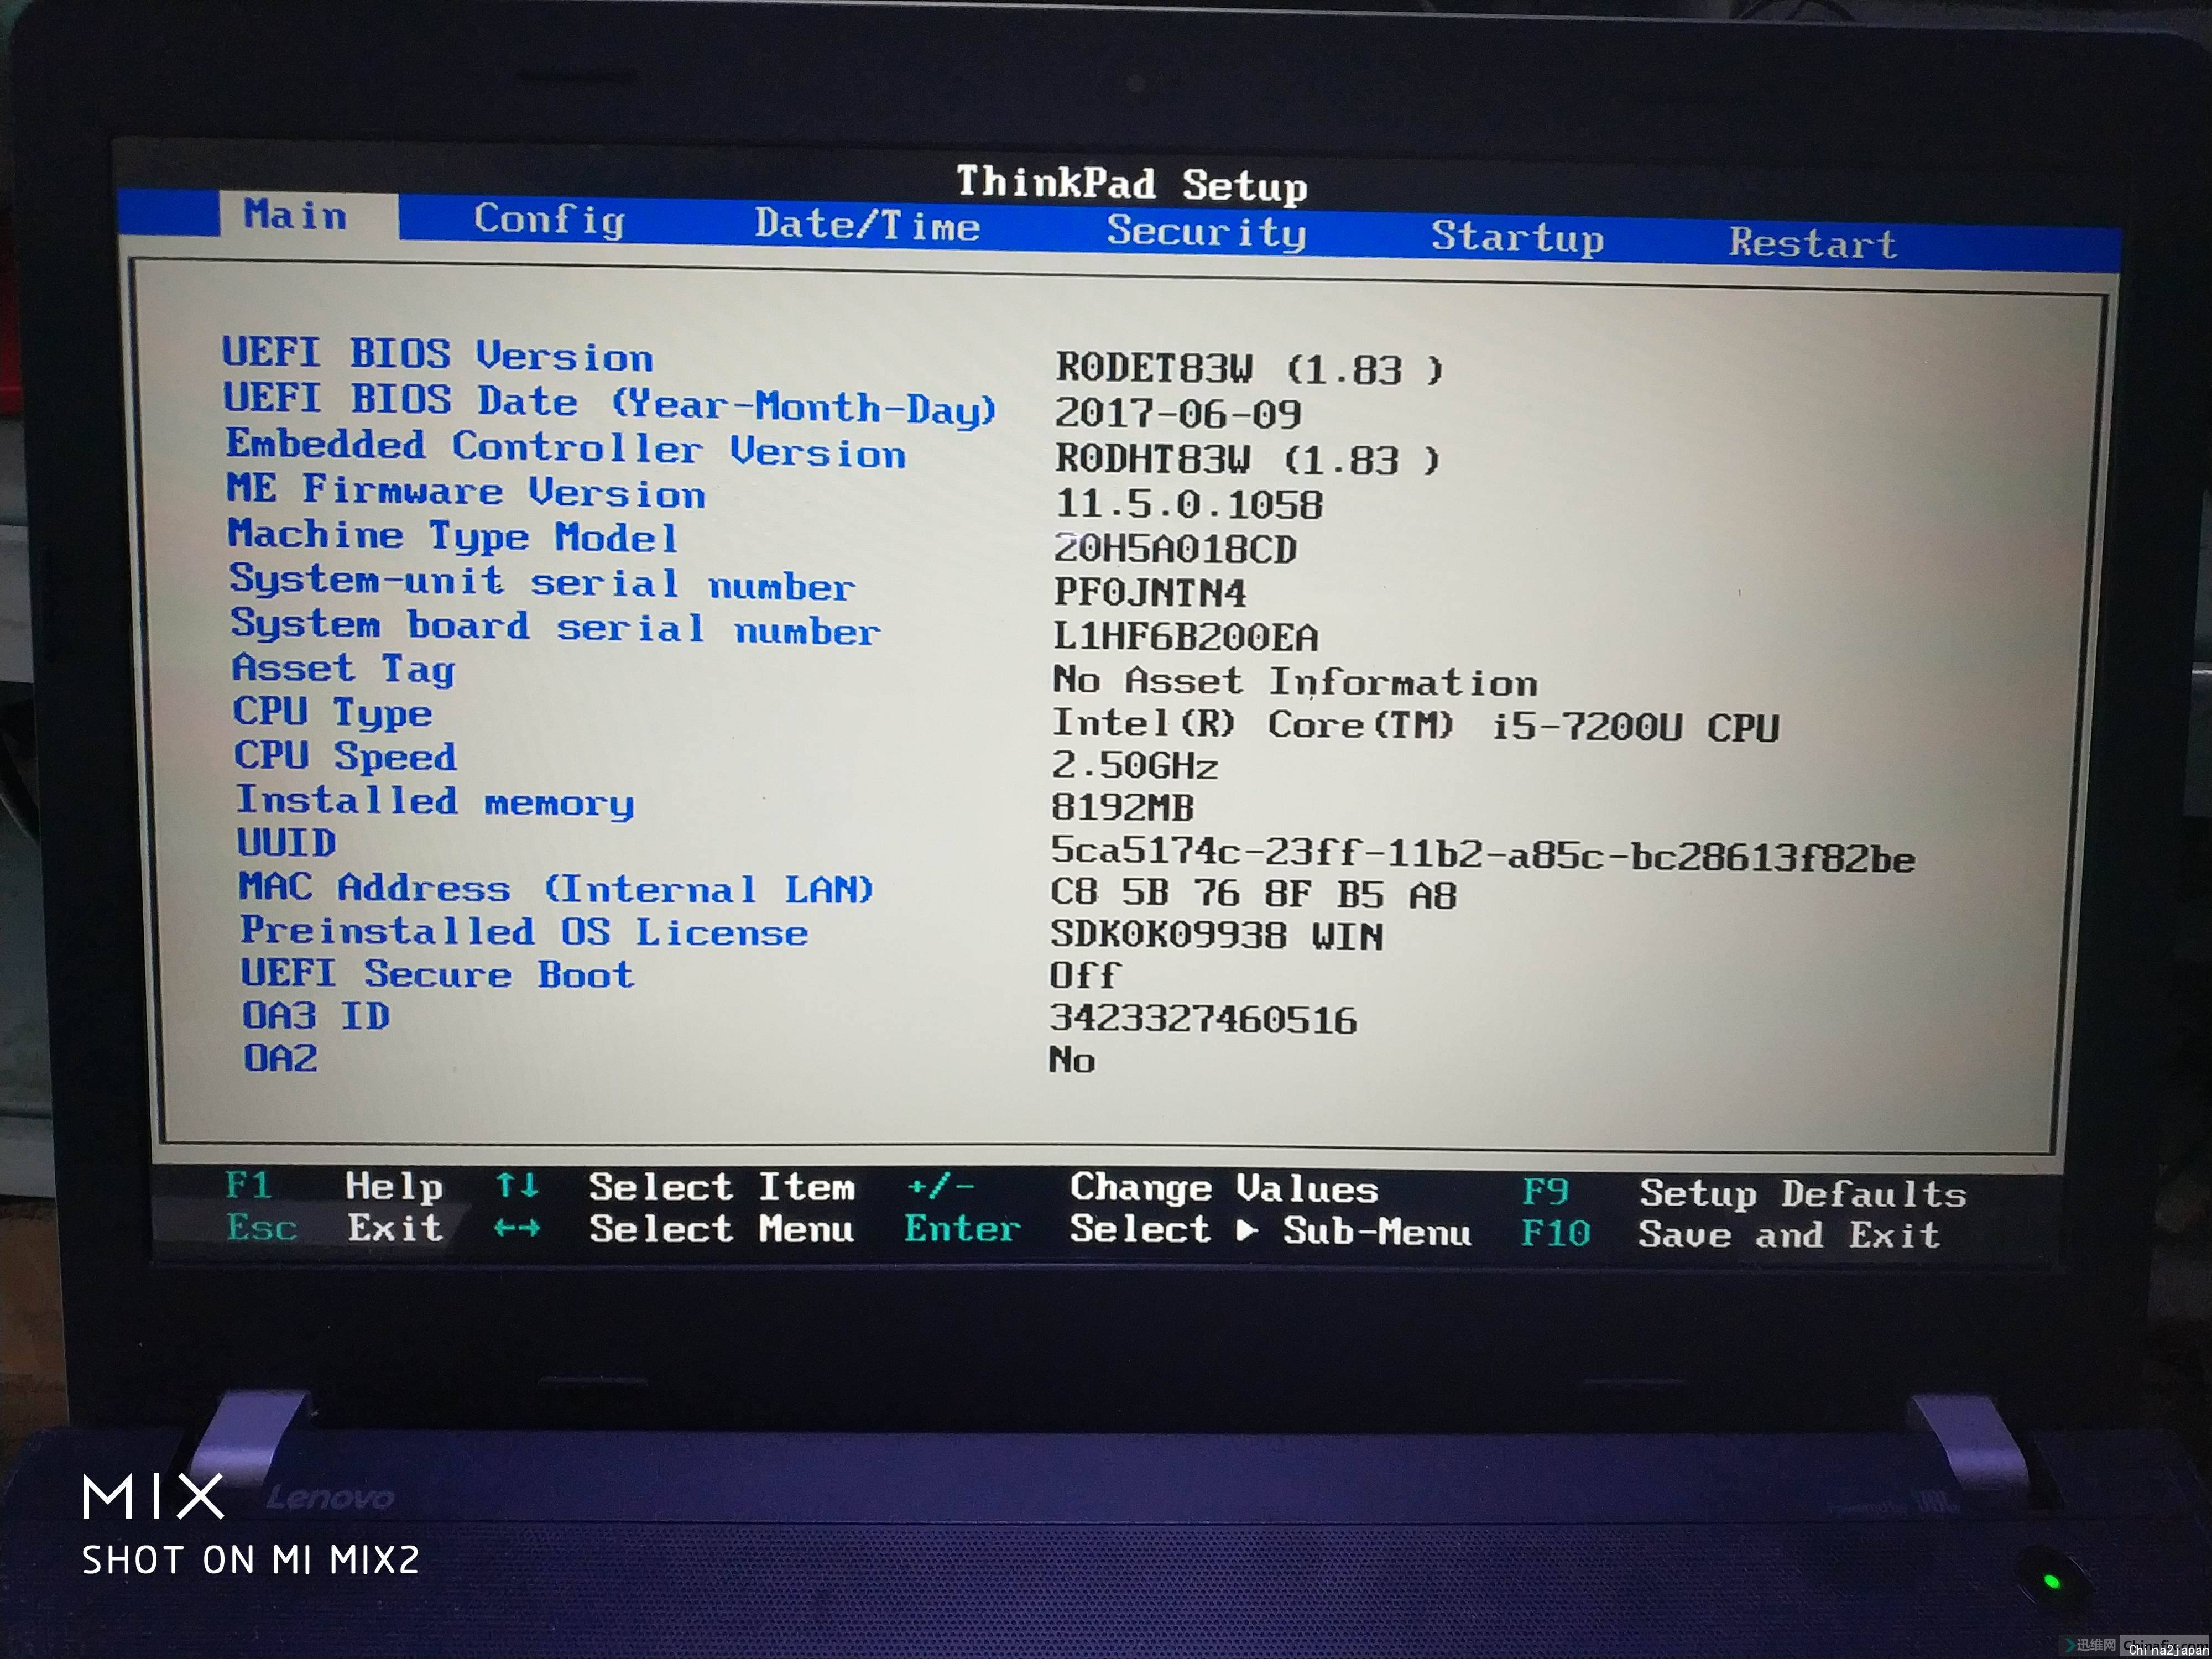Select license value SDK0K09938 WIN
The width and height of the screenshot is (2212, 1659).
click(1217, 935)
